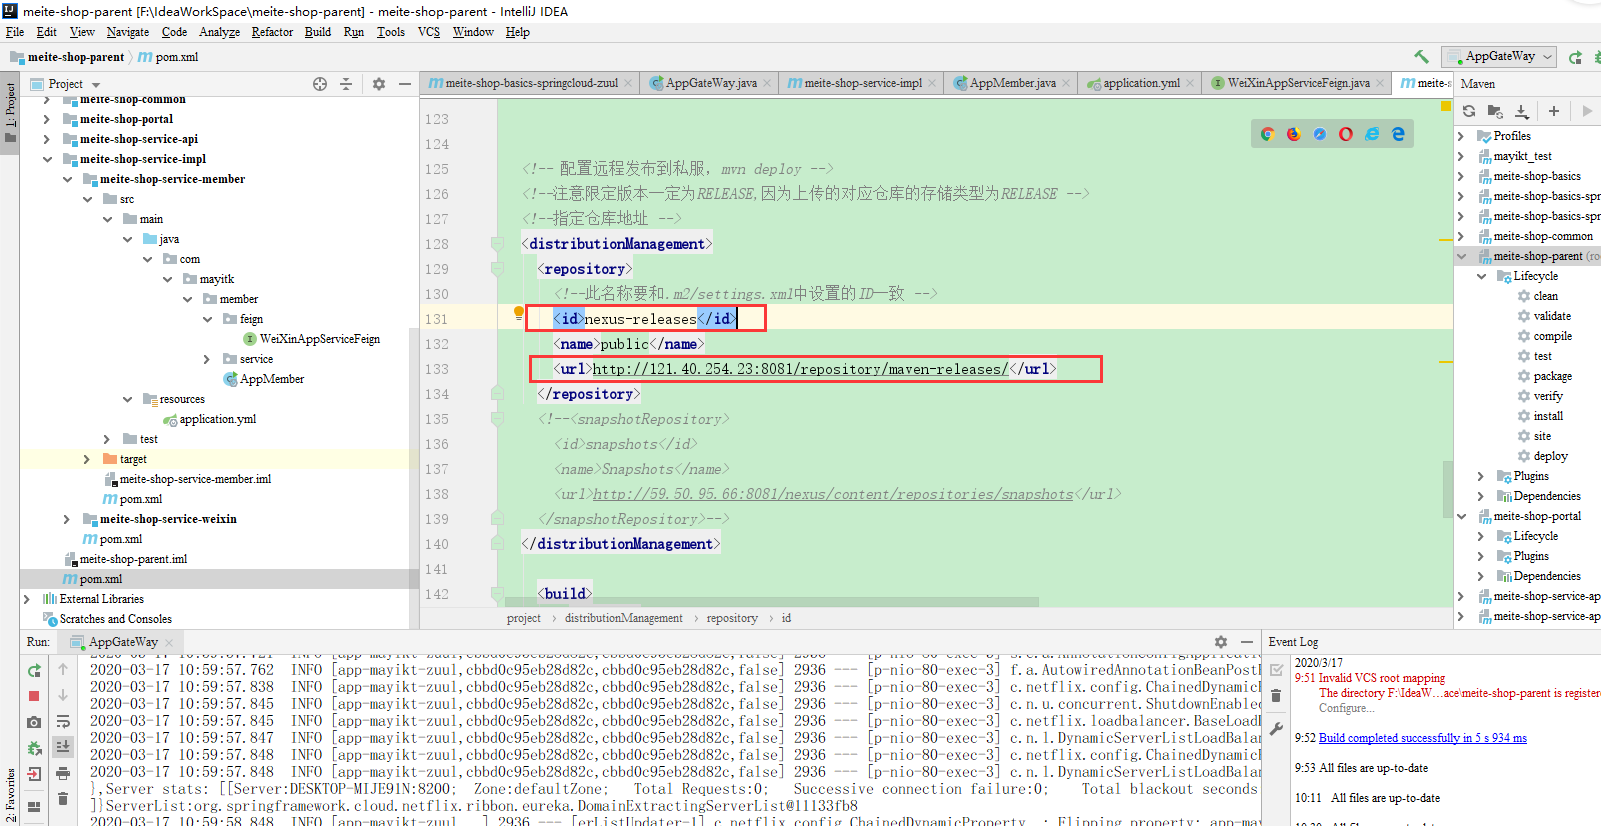Image resolution: width=1601 pixels, height=826 pixels.
Task: Click the editor vertical scrollbar thumb
Action: (x=1447, y=490)
